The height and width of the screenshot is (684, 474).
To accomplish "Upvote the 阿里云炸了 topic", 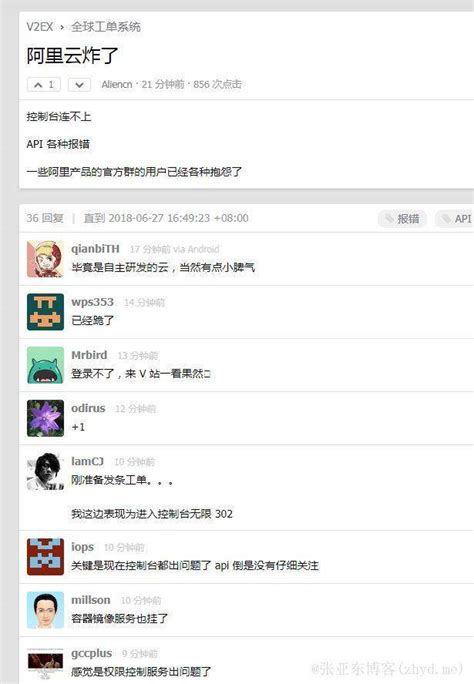I will point(44,85).
